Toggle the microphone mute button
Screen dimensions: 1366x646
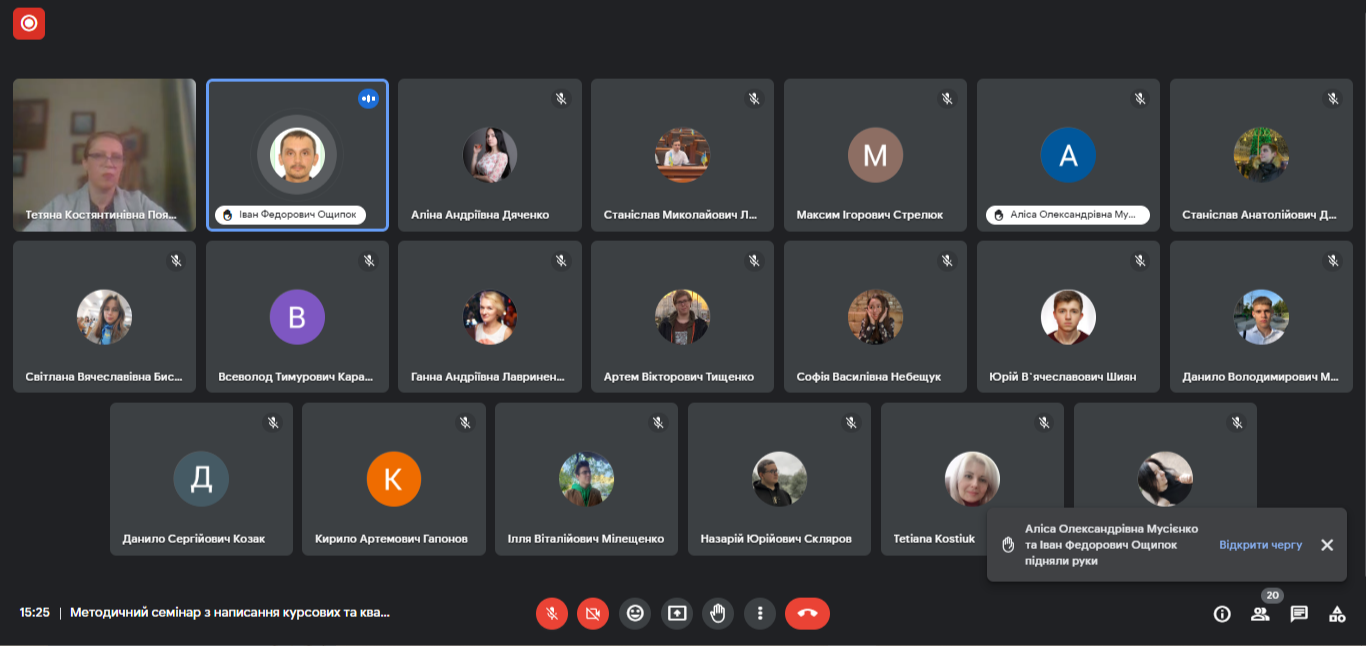[x=551, y=613]
